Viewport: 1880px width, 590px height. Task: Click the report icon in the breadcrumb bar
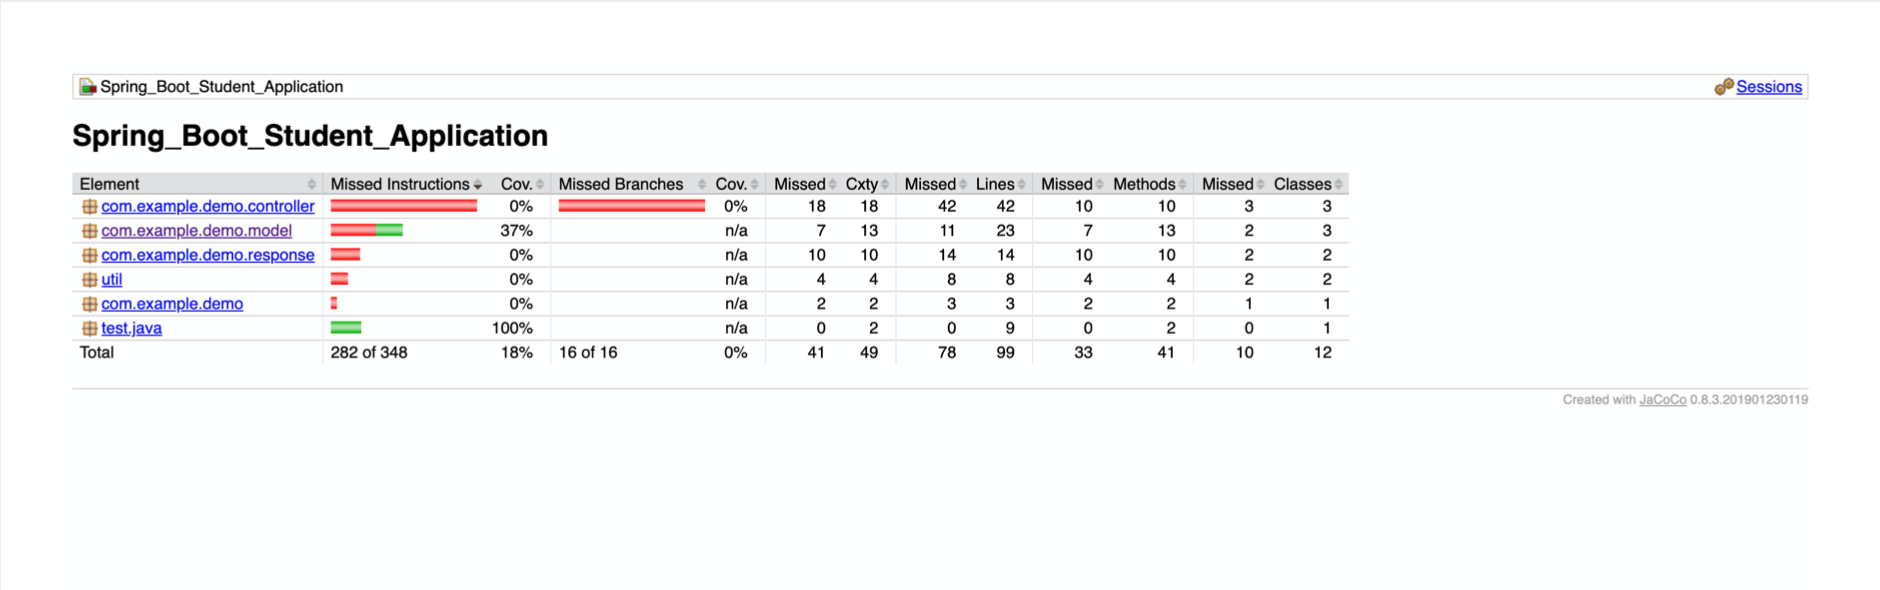click(x=88, y=86)
